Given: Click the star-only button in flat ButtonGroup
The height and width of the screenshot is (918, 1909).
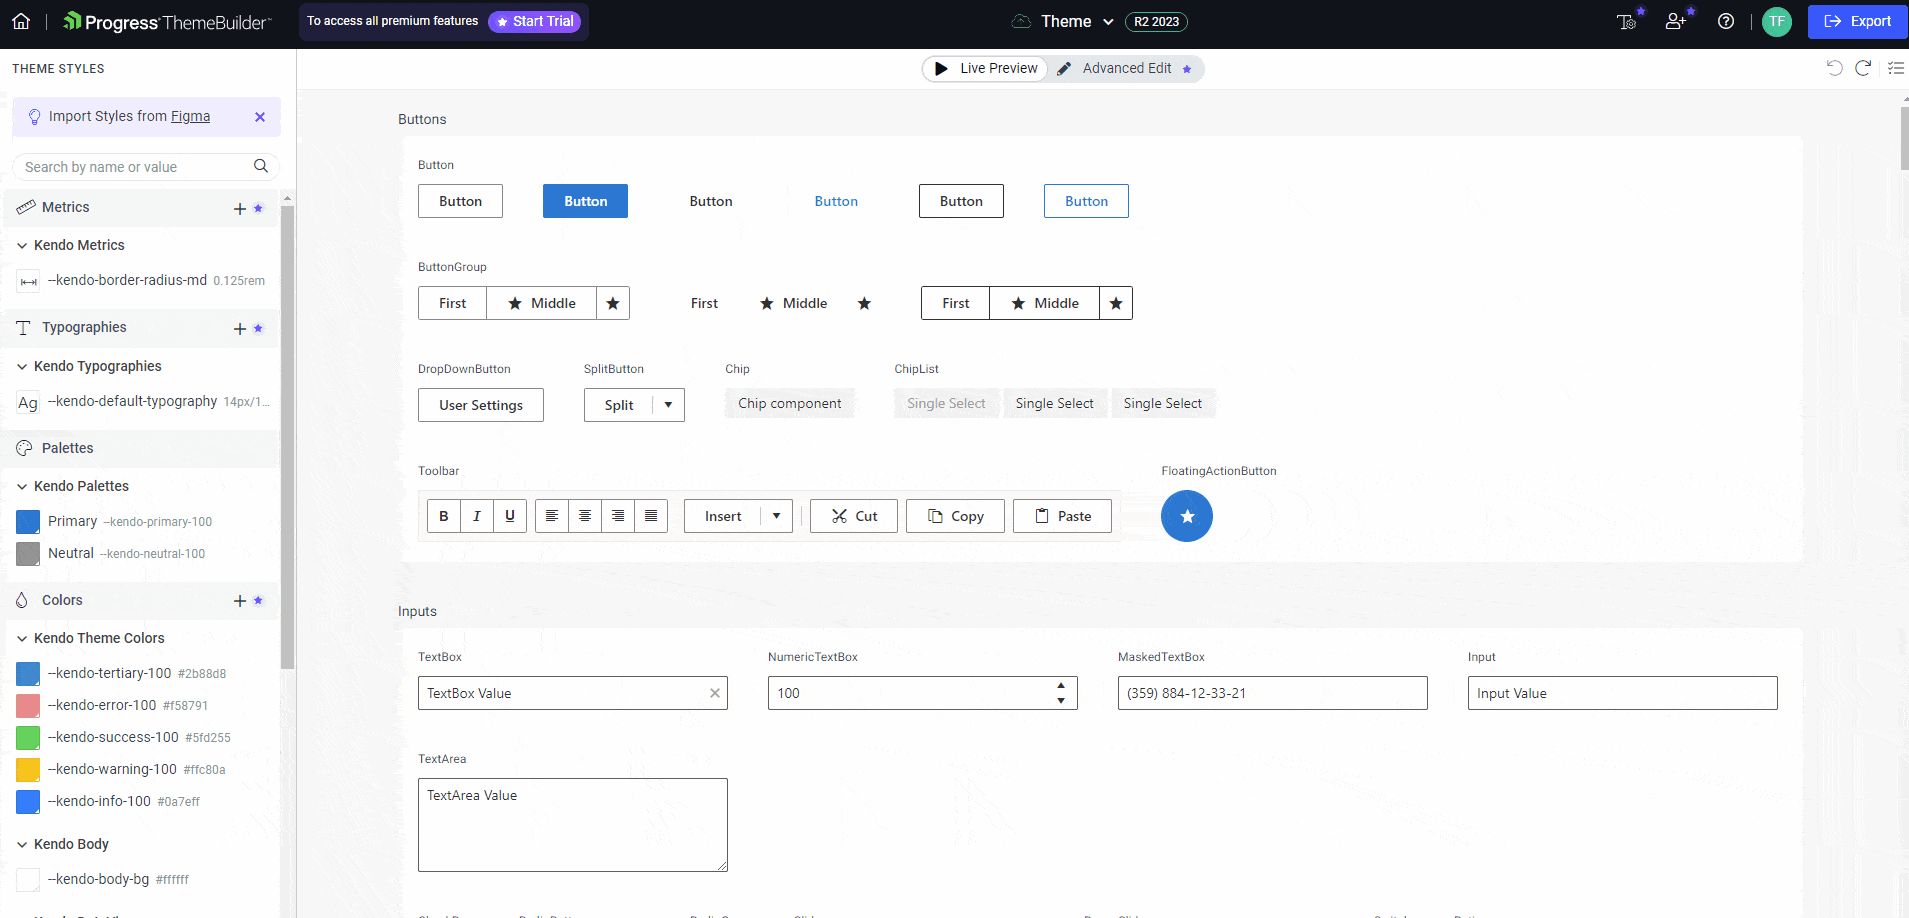Looking at the screenshot, I should click(x=864, y=303).
